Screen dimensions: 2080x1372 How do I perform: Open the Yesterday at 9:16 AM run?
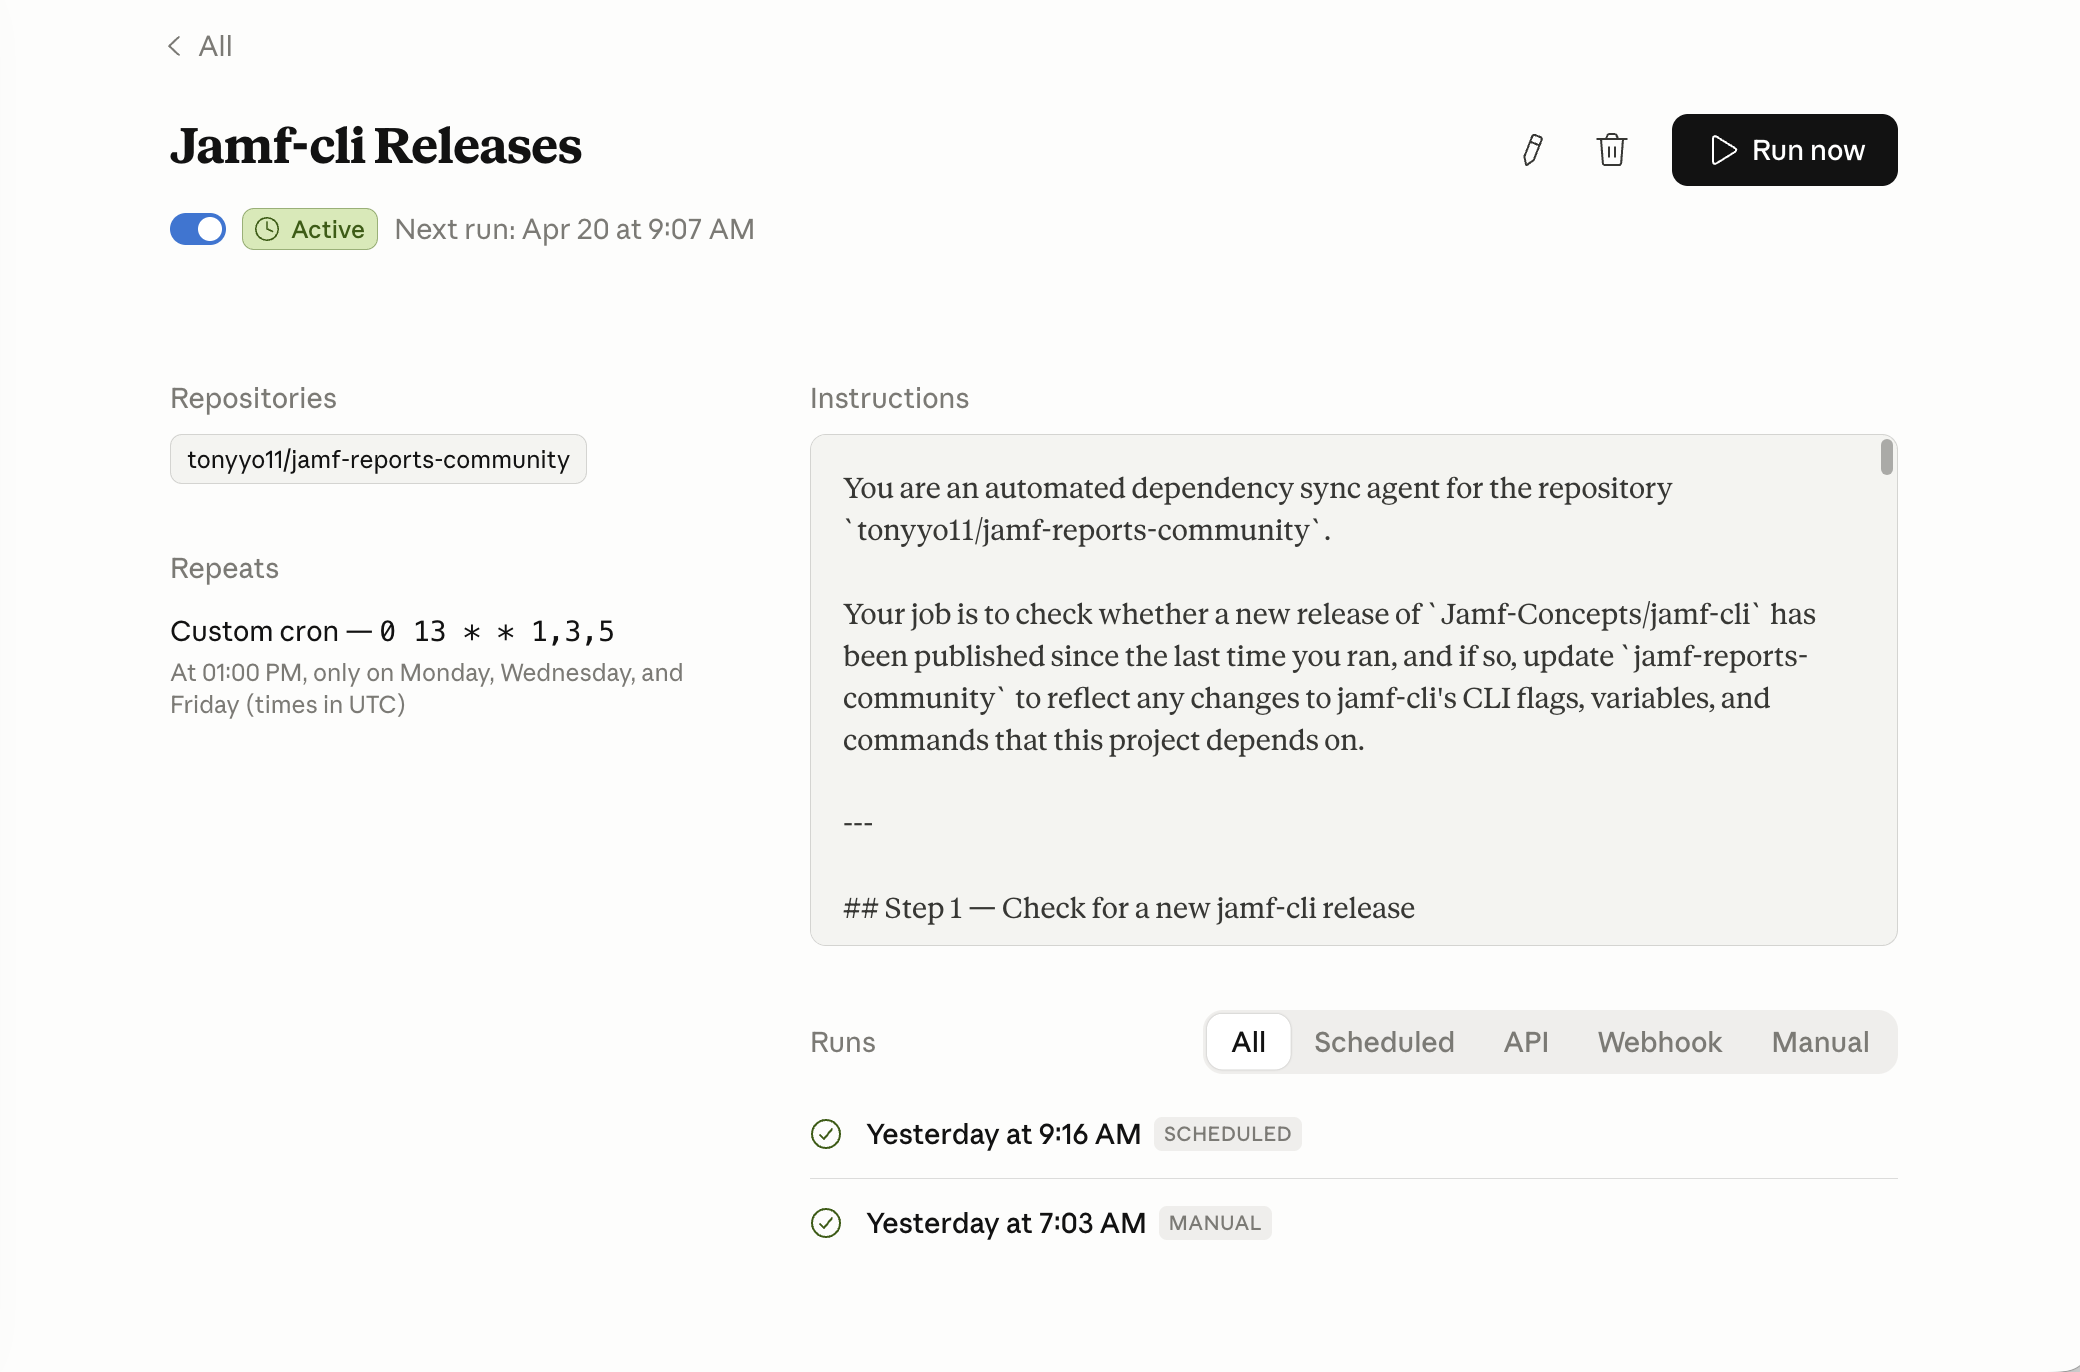1003,1134
